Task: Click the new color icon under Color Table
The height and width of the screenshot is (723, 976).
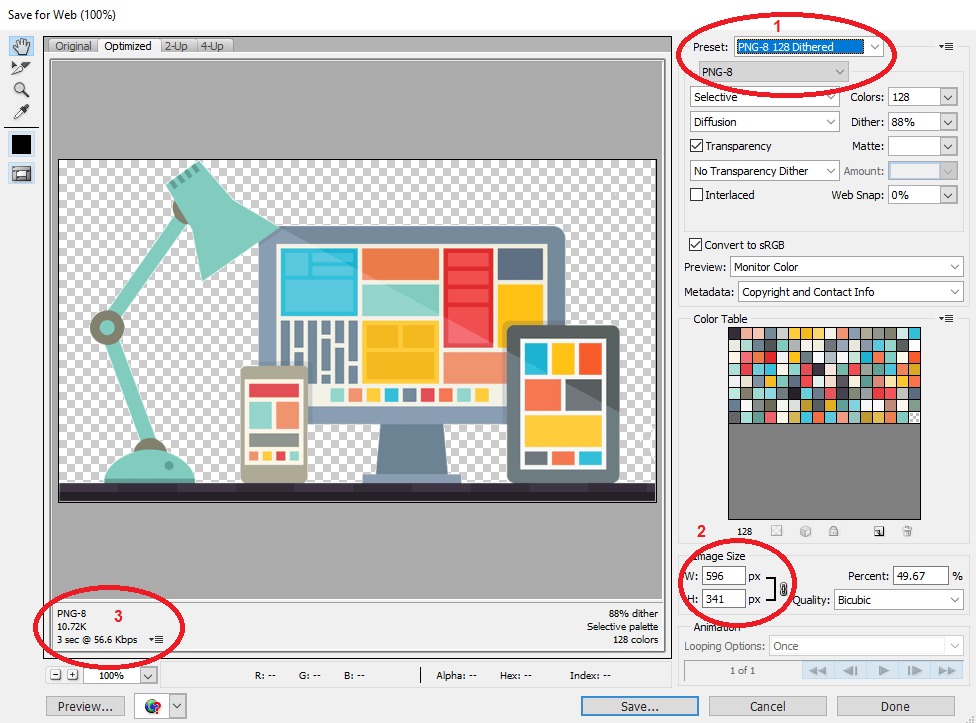Action: pyautogui.click(x=879, y=531)
